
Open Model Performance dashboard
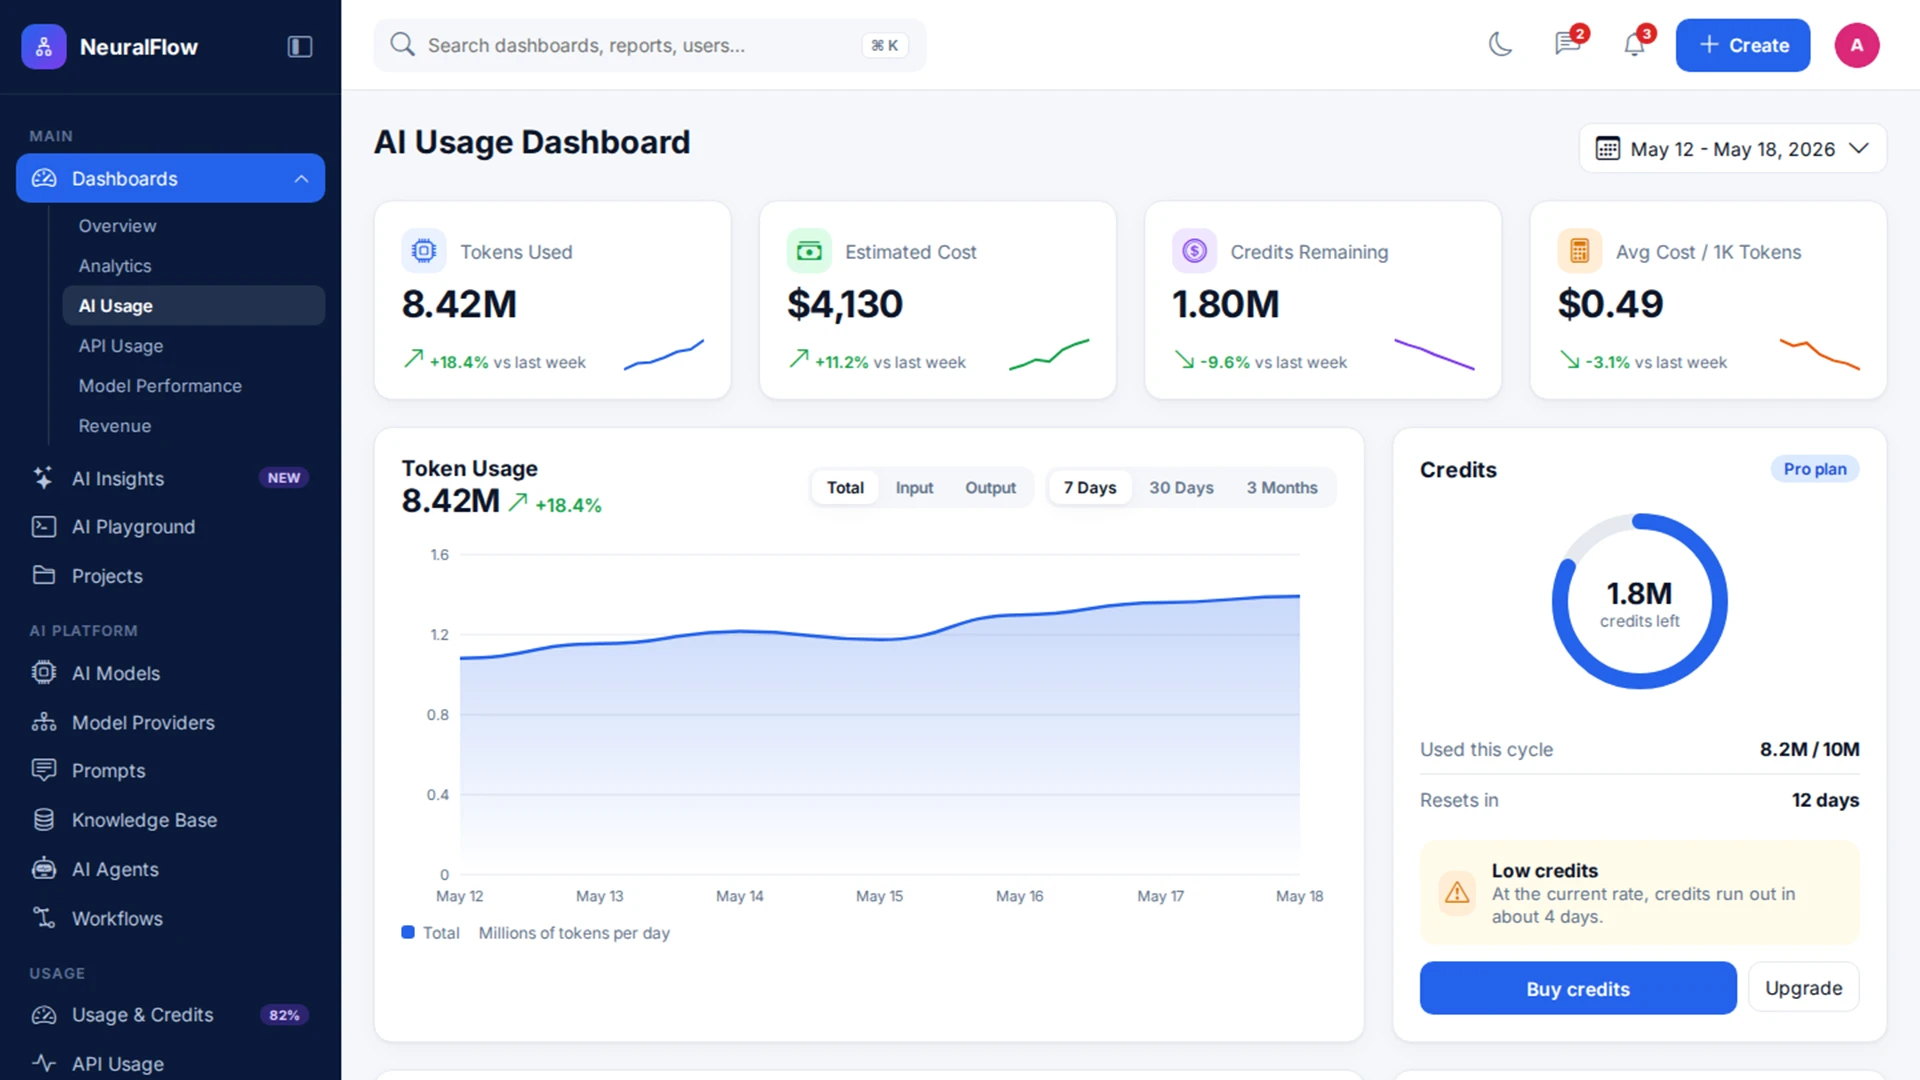click(x=194, y=386)
